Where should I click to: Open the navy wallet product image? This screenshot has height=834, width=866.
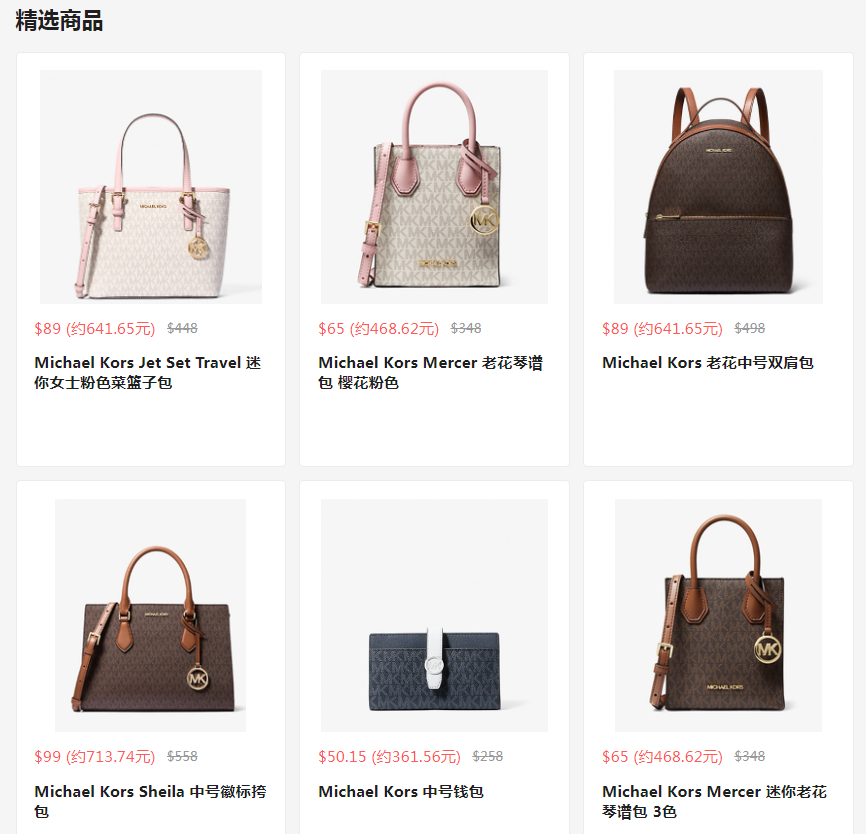click(434, 615)
